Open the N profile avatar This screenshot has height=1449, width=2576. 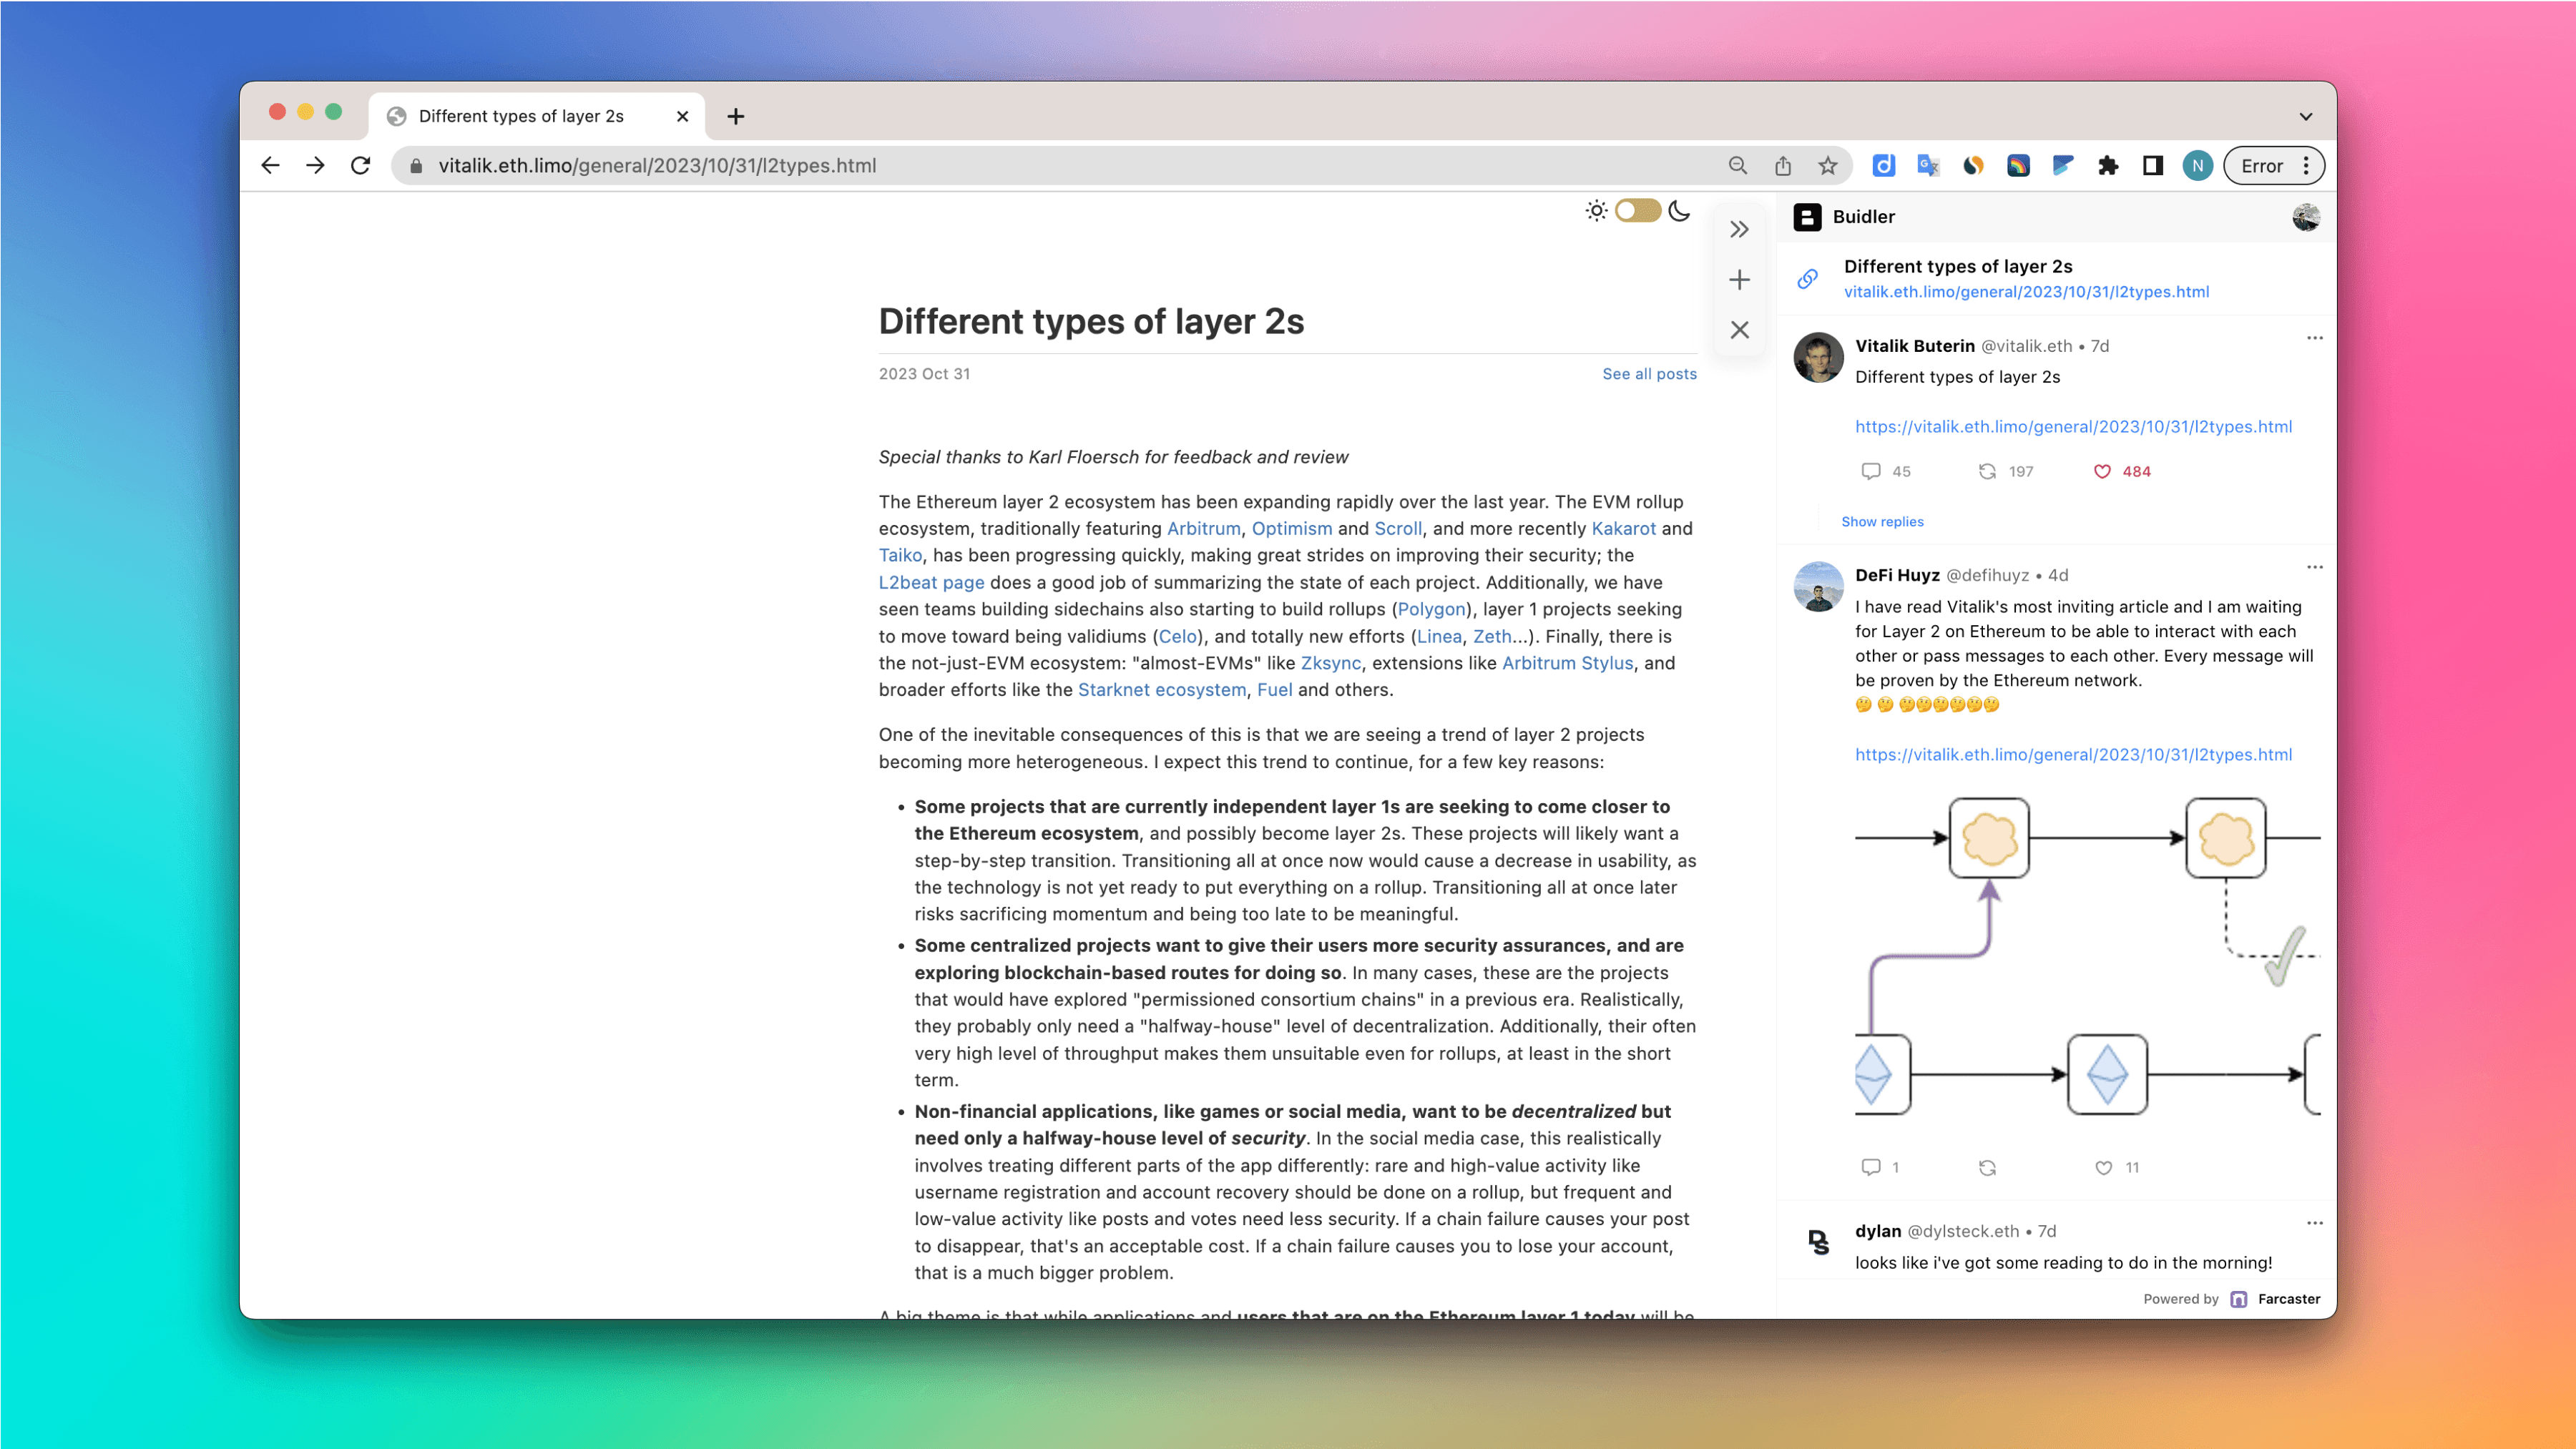[2198, 166]
